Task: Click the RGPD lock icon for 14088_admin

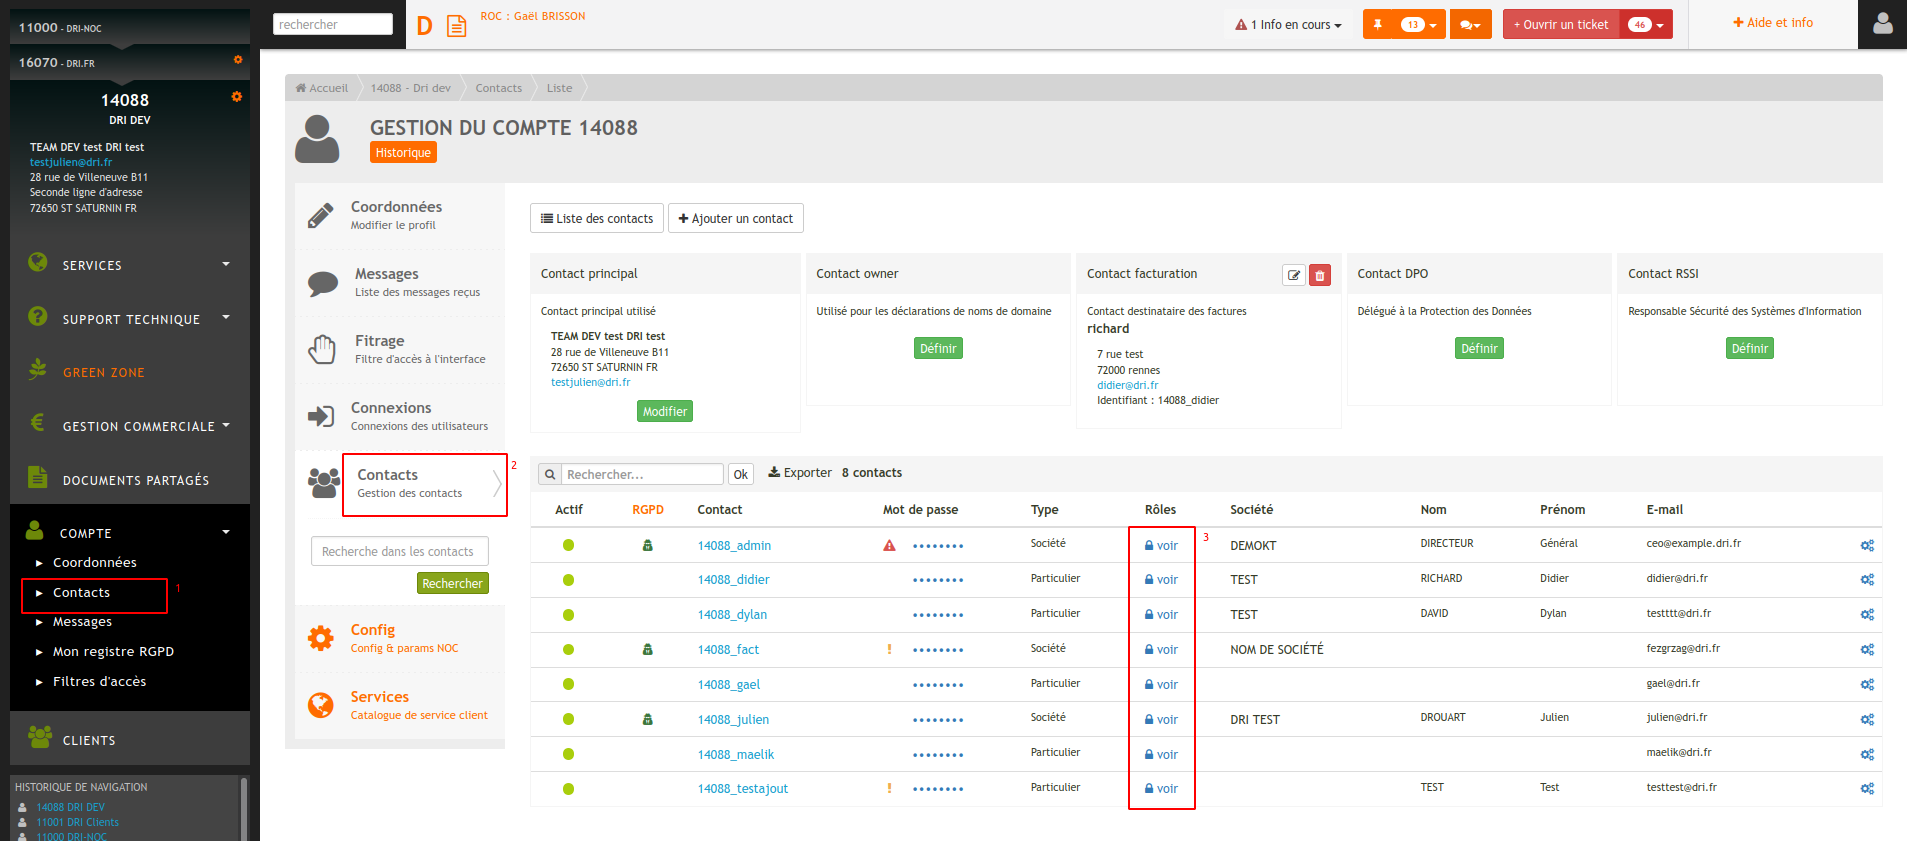Action: tap(647, 545)
